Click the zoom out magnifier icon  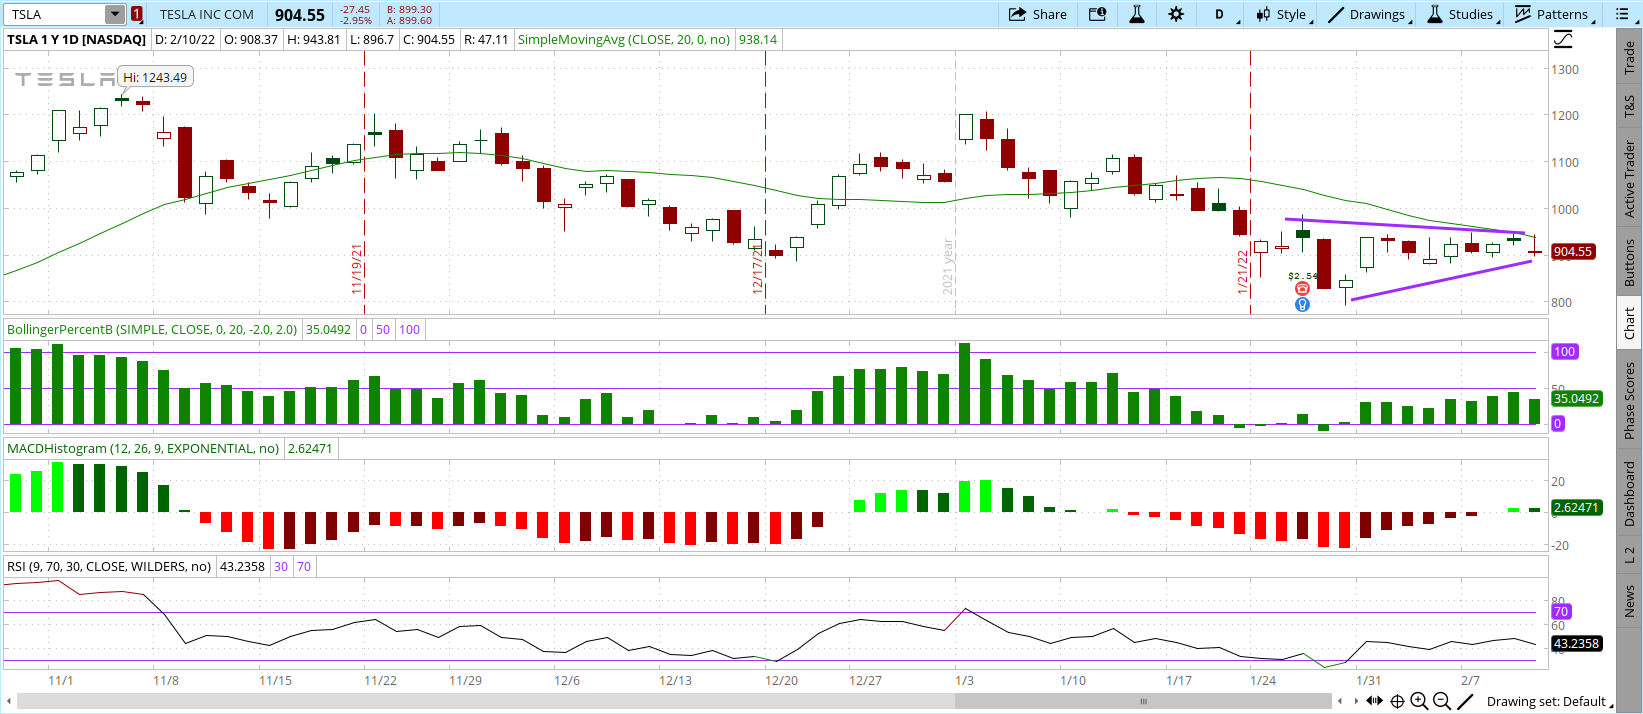pos(1442,701)
